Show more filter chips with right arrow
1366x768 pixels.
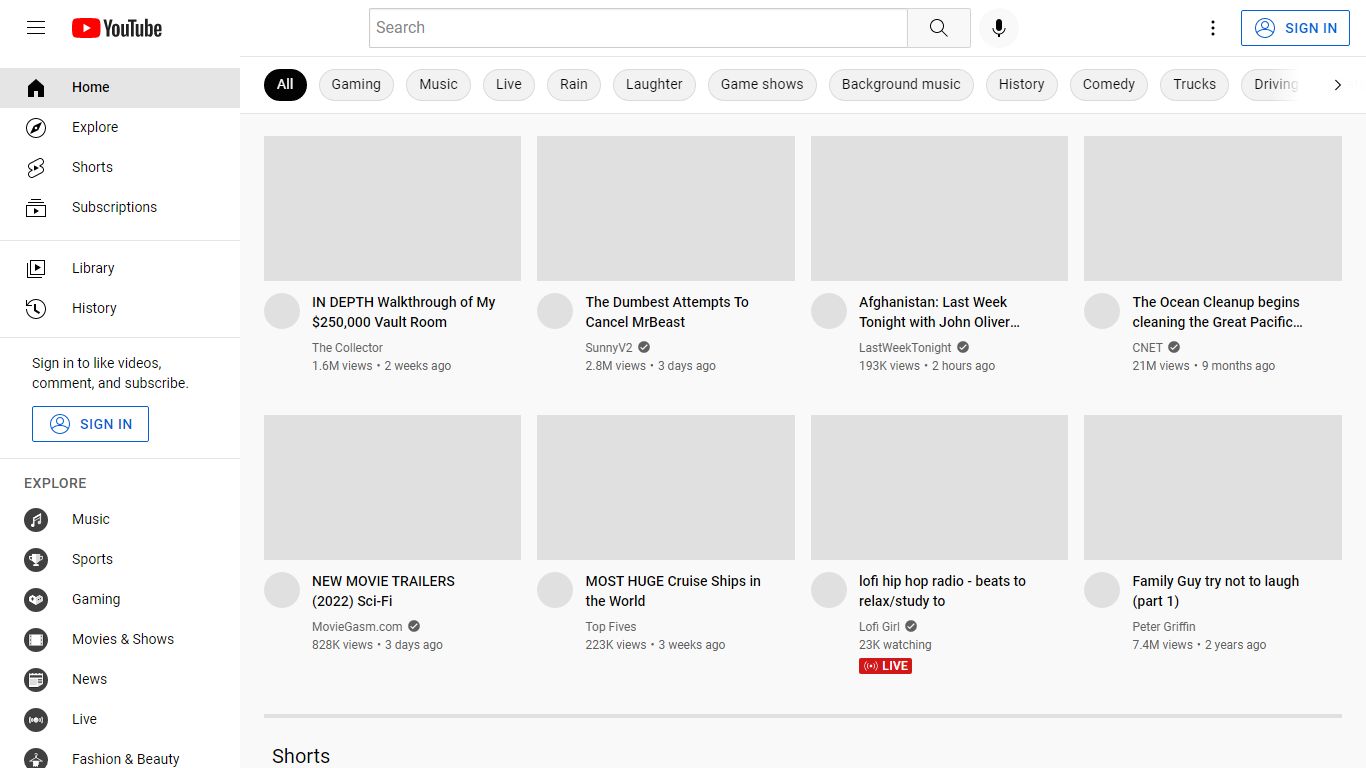click(x=1337, y=85)
